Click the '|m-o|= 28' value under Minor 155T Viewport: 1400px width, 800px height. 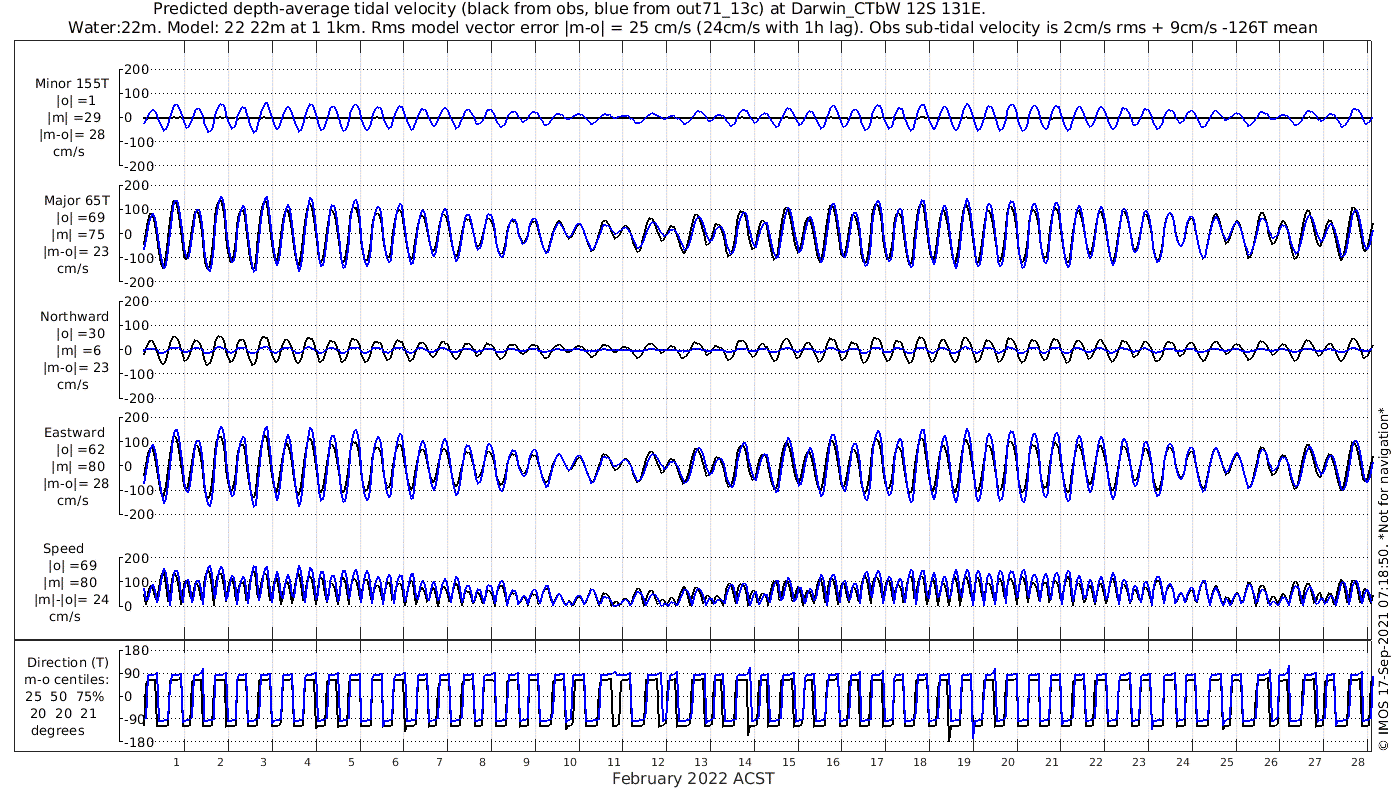72,135
